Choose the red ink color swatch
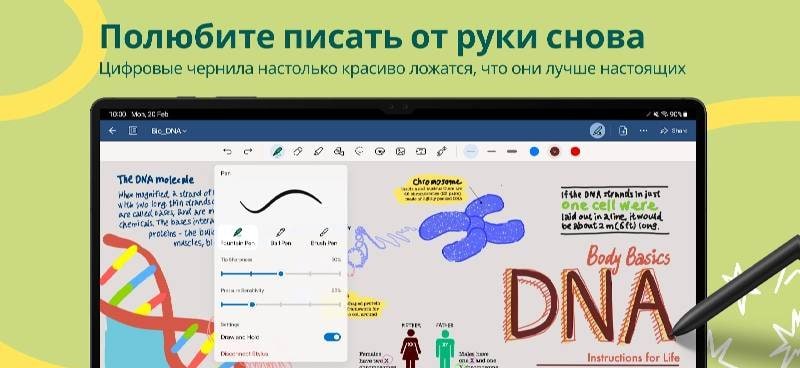The image size is (800, 368). (575, 152)
